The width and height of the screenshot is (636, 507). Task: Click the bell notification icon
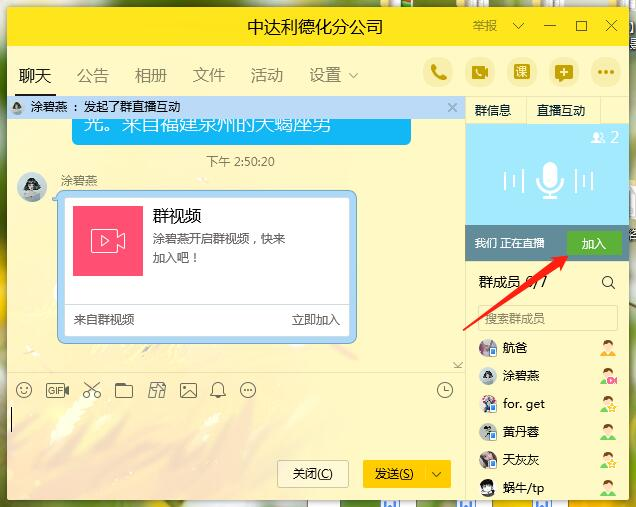click(218, 390)
